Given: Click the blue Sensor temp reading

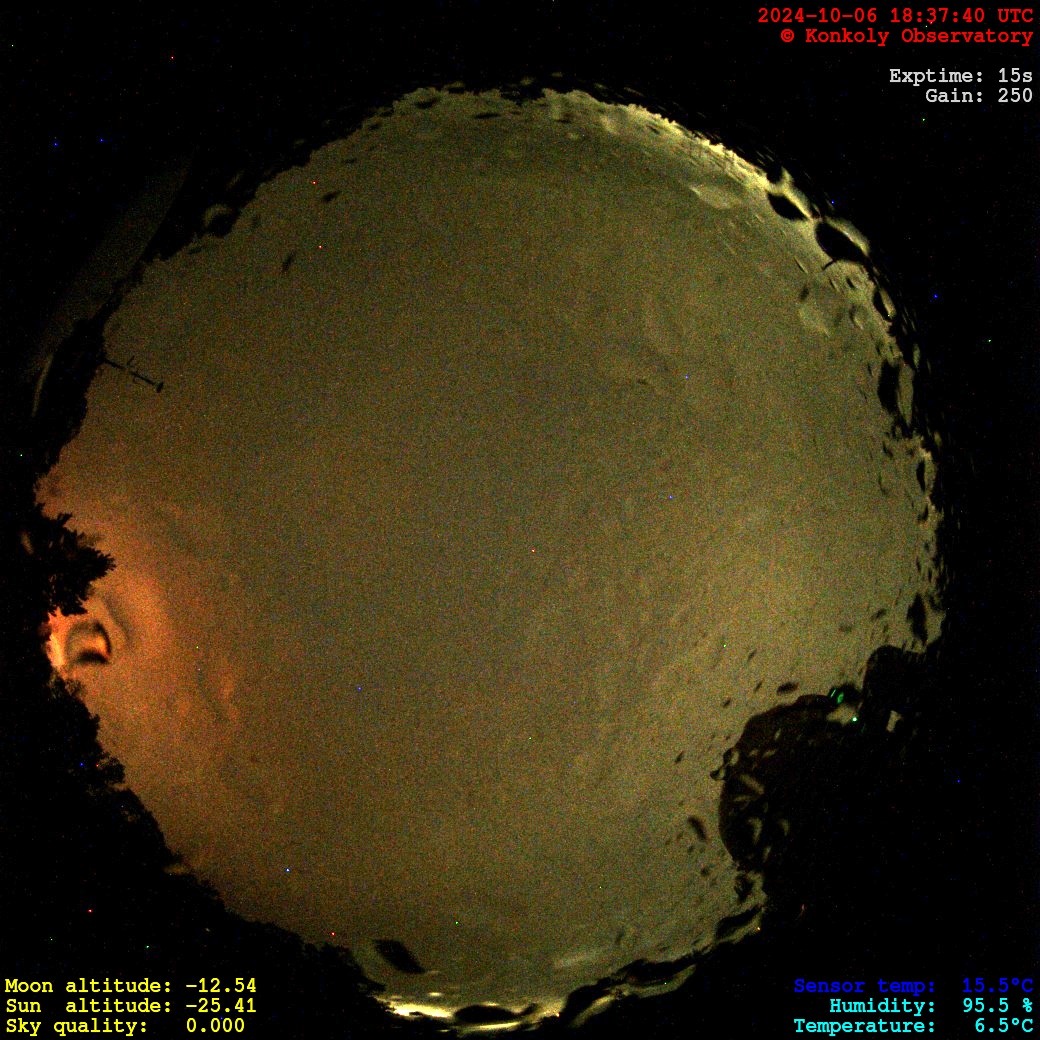Looking at the screenshot, I should click(x=913, y=986).
